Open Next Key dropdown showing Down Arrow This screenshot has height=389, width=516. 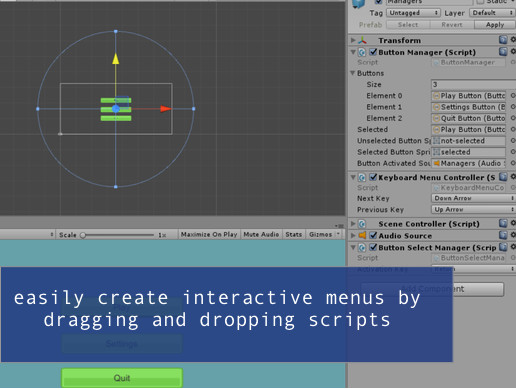pyautogui.click(x=473, y=198)
